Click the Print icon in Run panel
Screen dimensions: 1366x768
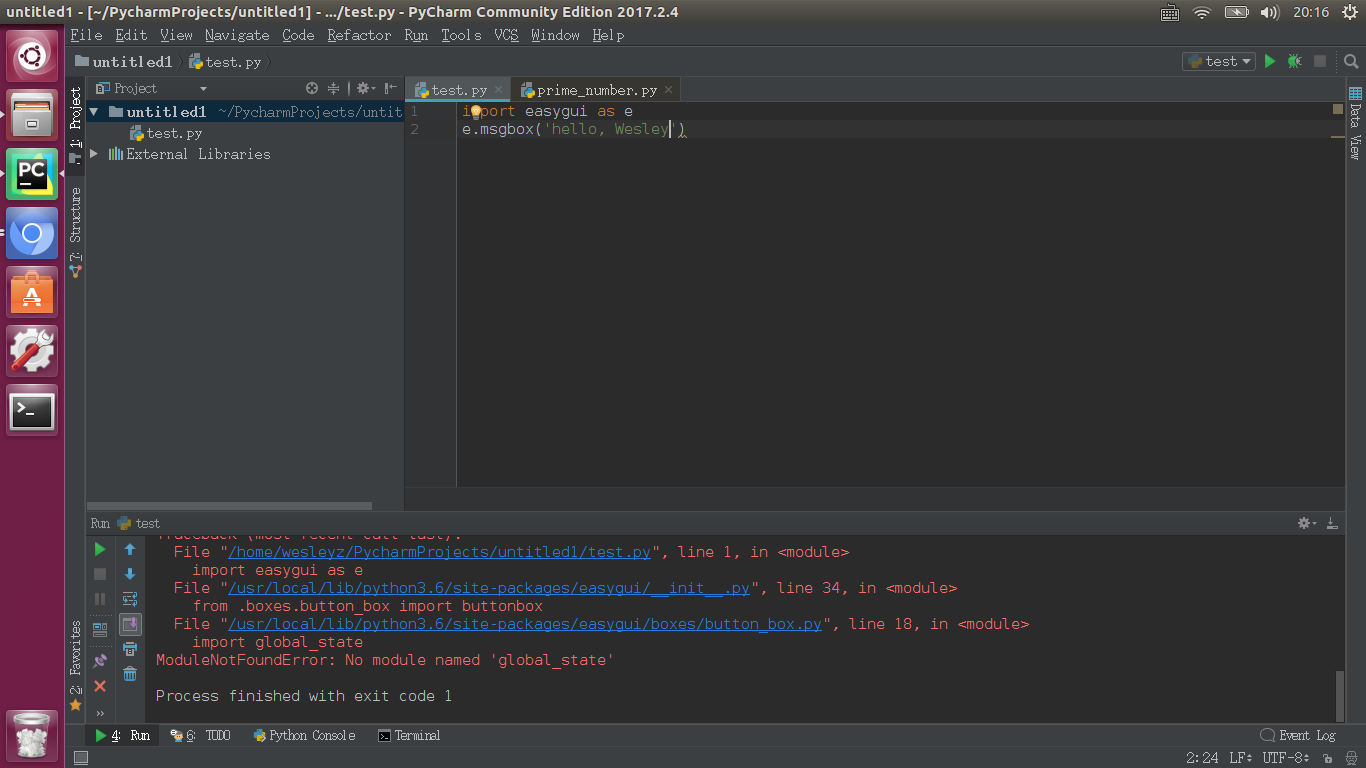tap(130, 650)
